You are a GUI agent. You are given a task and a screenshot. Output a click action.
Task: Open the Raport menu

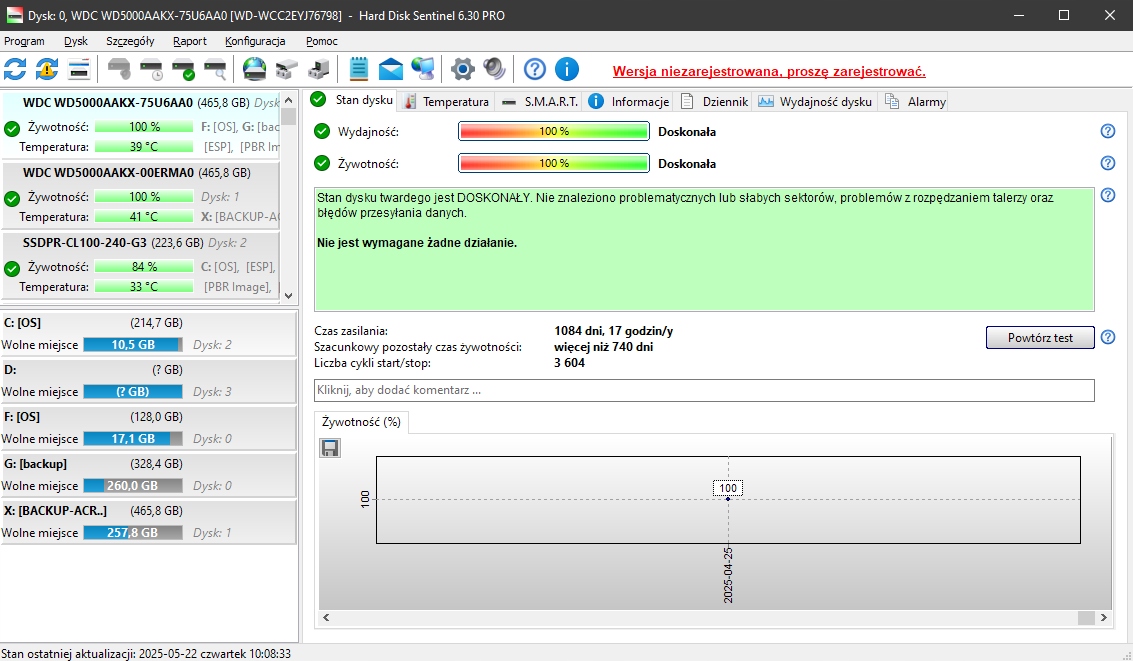(x=189, y=41)
